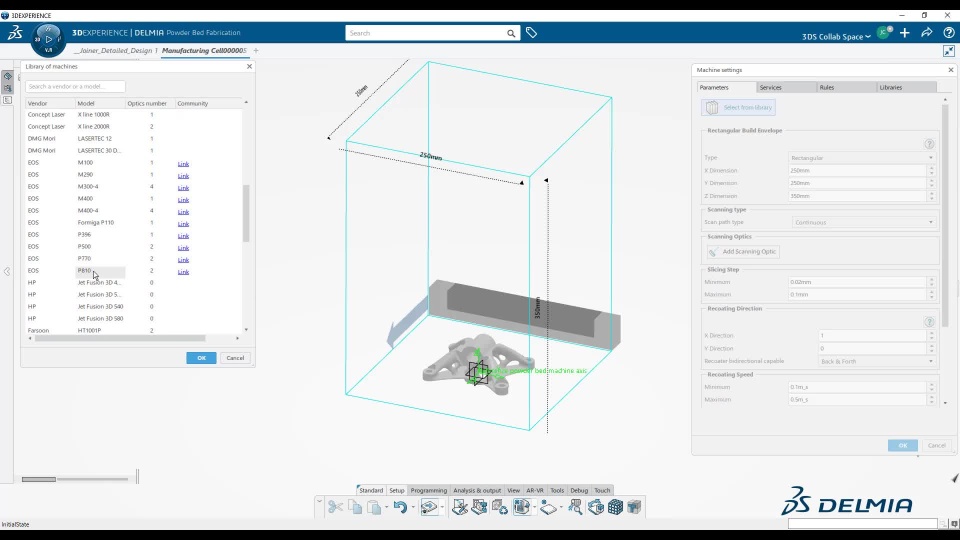Open the Recoater bidirectional capable dropdown

coord(877,361)
